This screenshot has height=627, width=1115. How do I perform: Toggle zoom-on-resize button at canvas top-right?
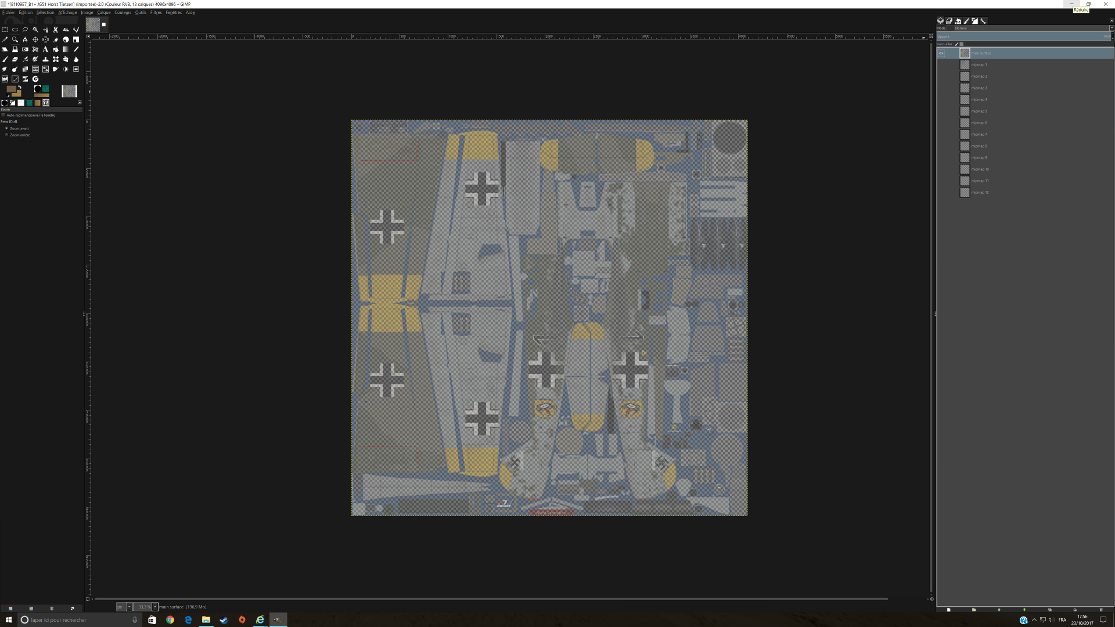point(931,36)
